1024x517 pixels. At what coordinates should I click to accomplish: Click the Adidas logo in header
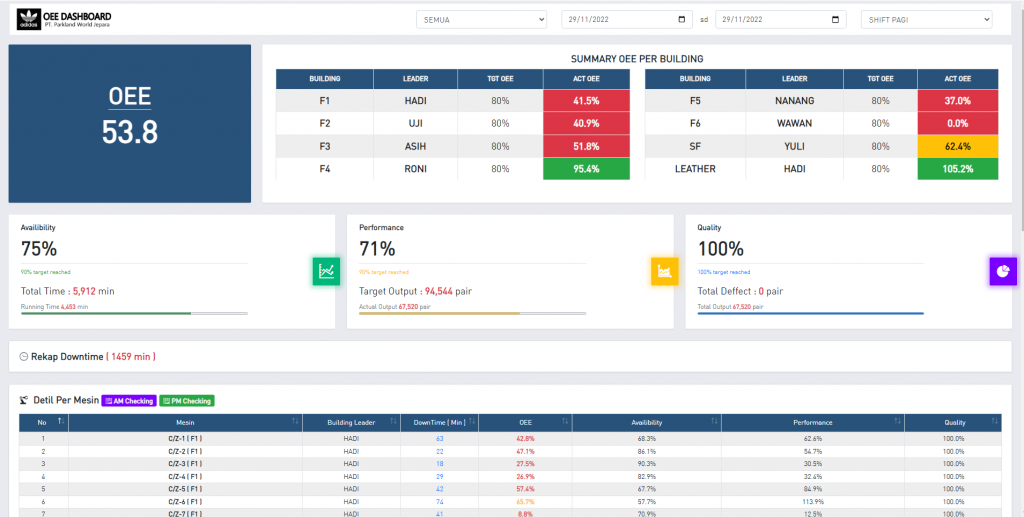tap(29, 20)
